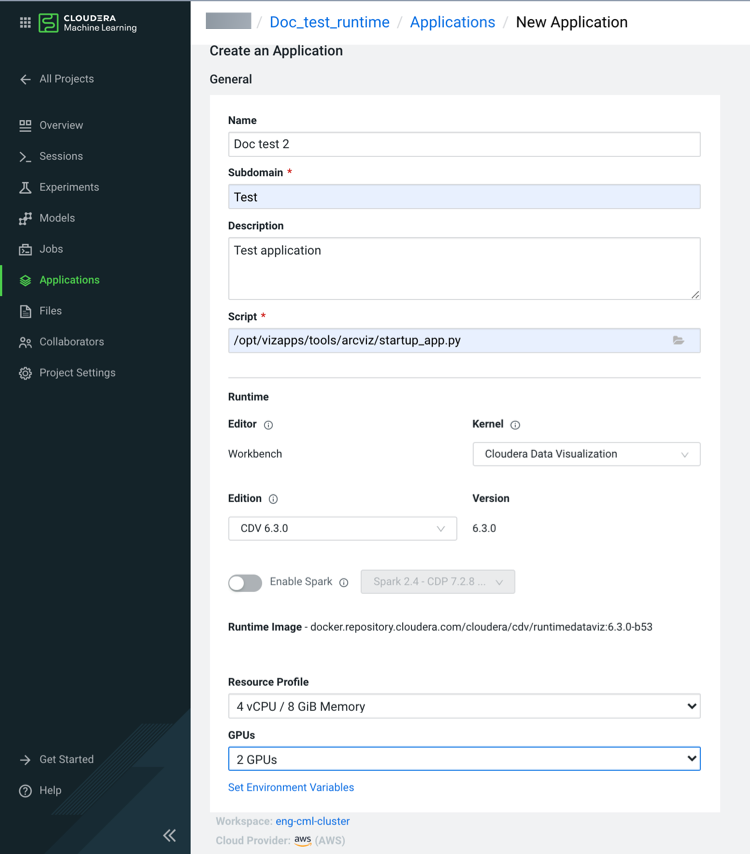The image size is (750, 854).
Task: Navigate to Project Settings
Action: coord(77,373)
